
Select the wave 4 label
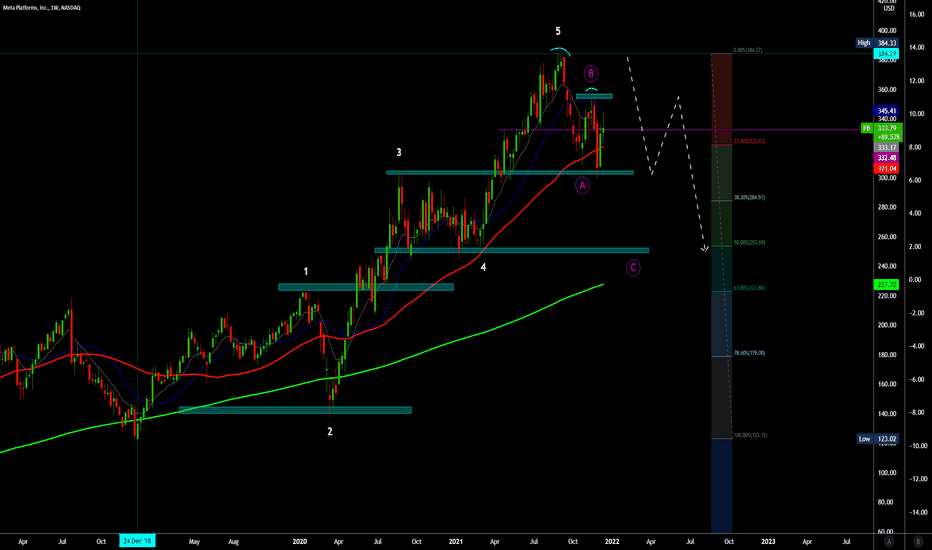[483, 268]
